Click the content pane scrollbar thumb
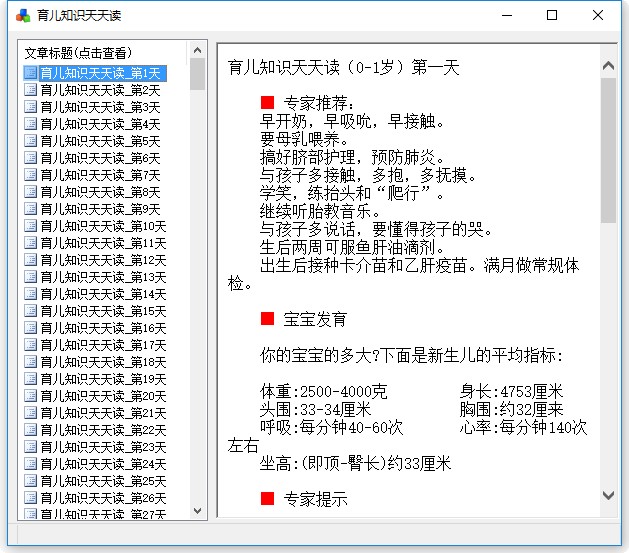Image resolution: width=629 pixels, height=553 pixels. 609,150
